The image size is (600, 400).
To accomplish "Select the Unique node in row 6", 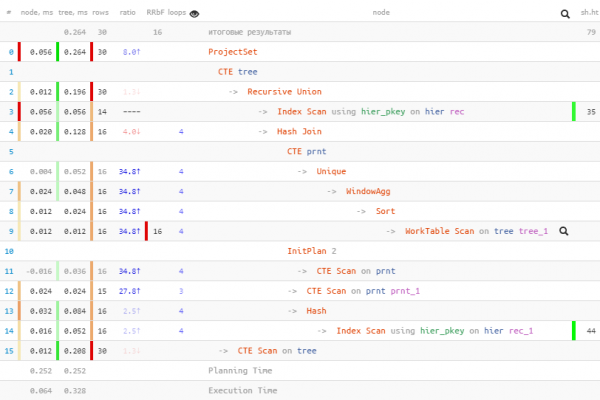I will coord(331,171).
